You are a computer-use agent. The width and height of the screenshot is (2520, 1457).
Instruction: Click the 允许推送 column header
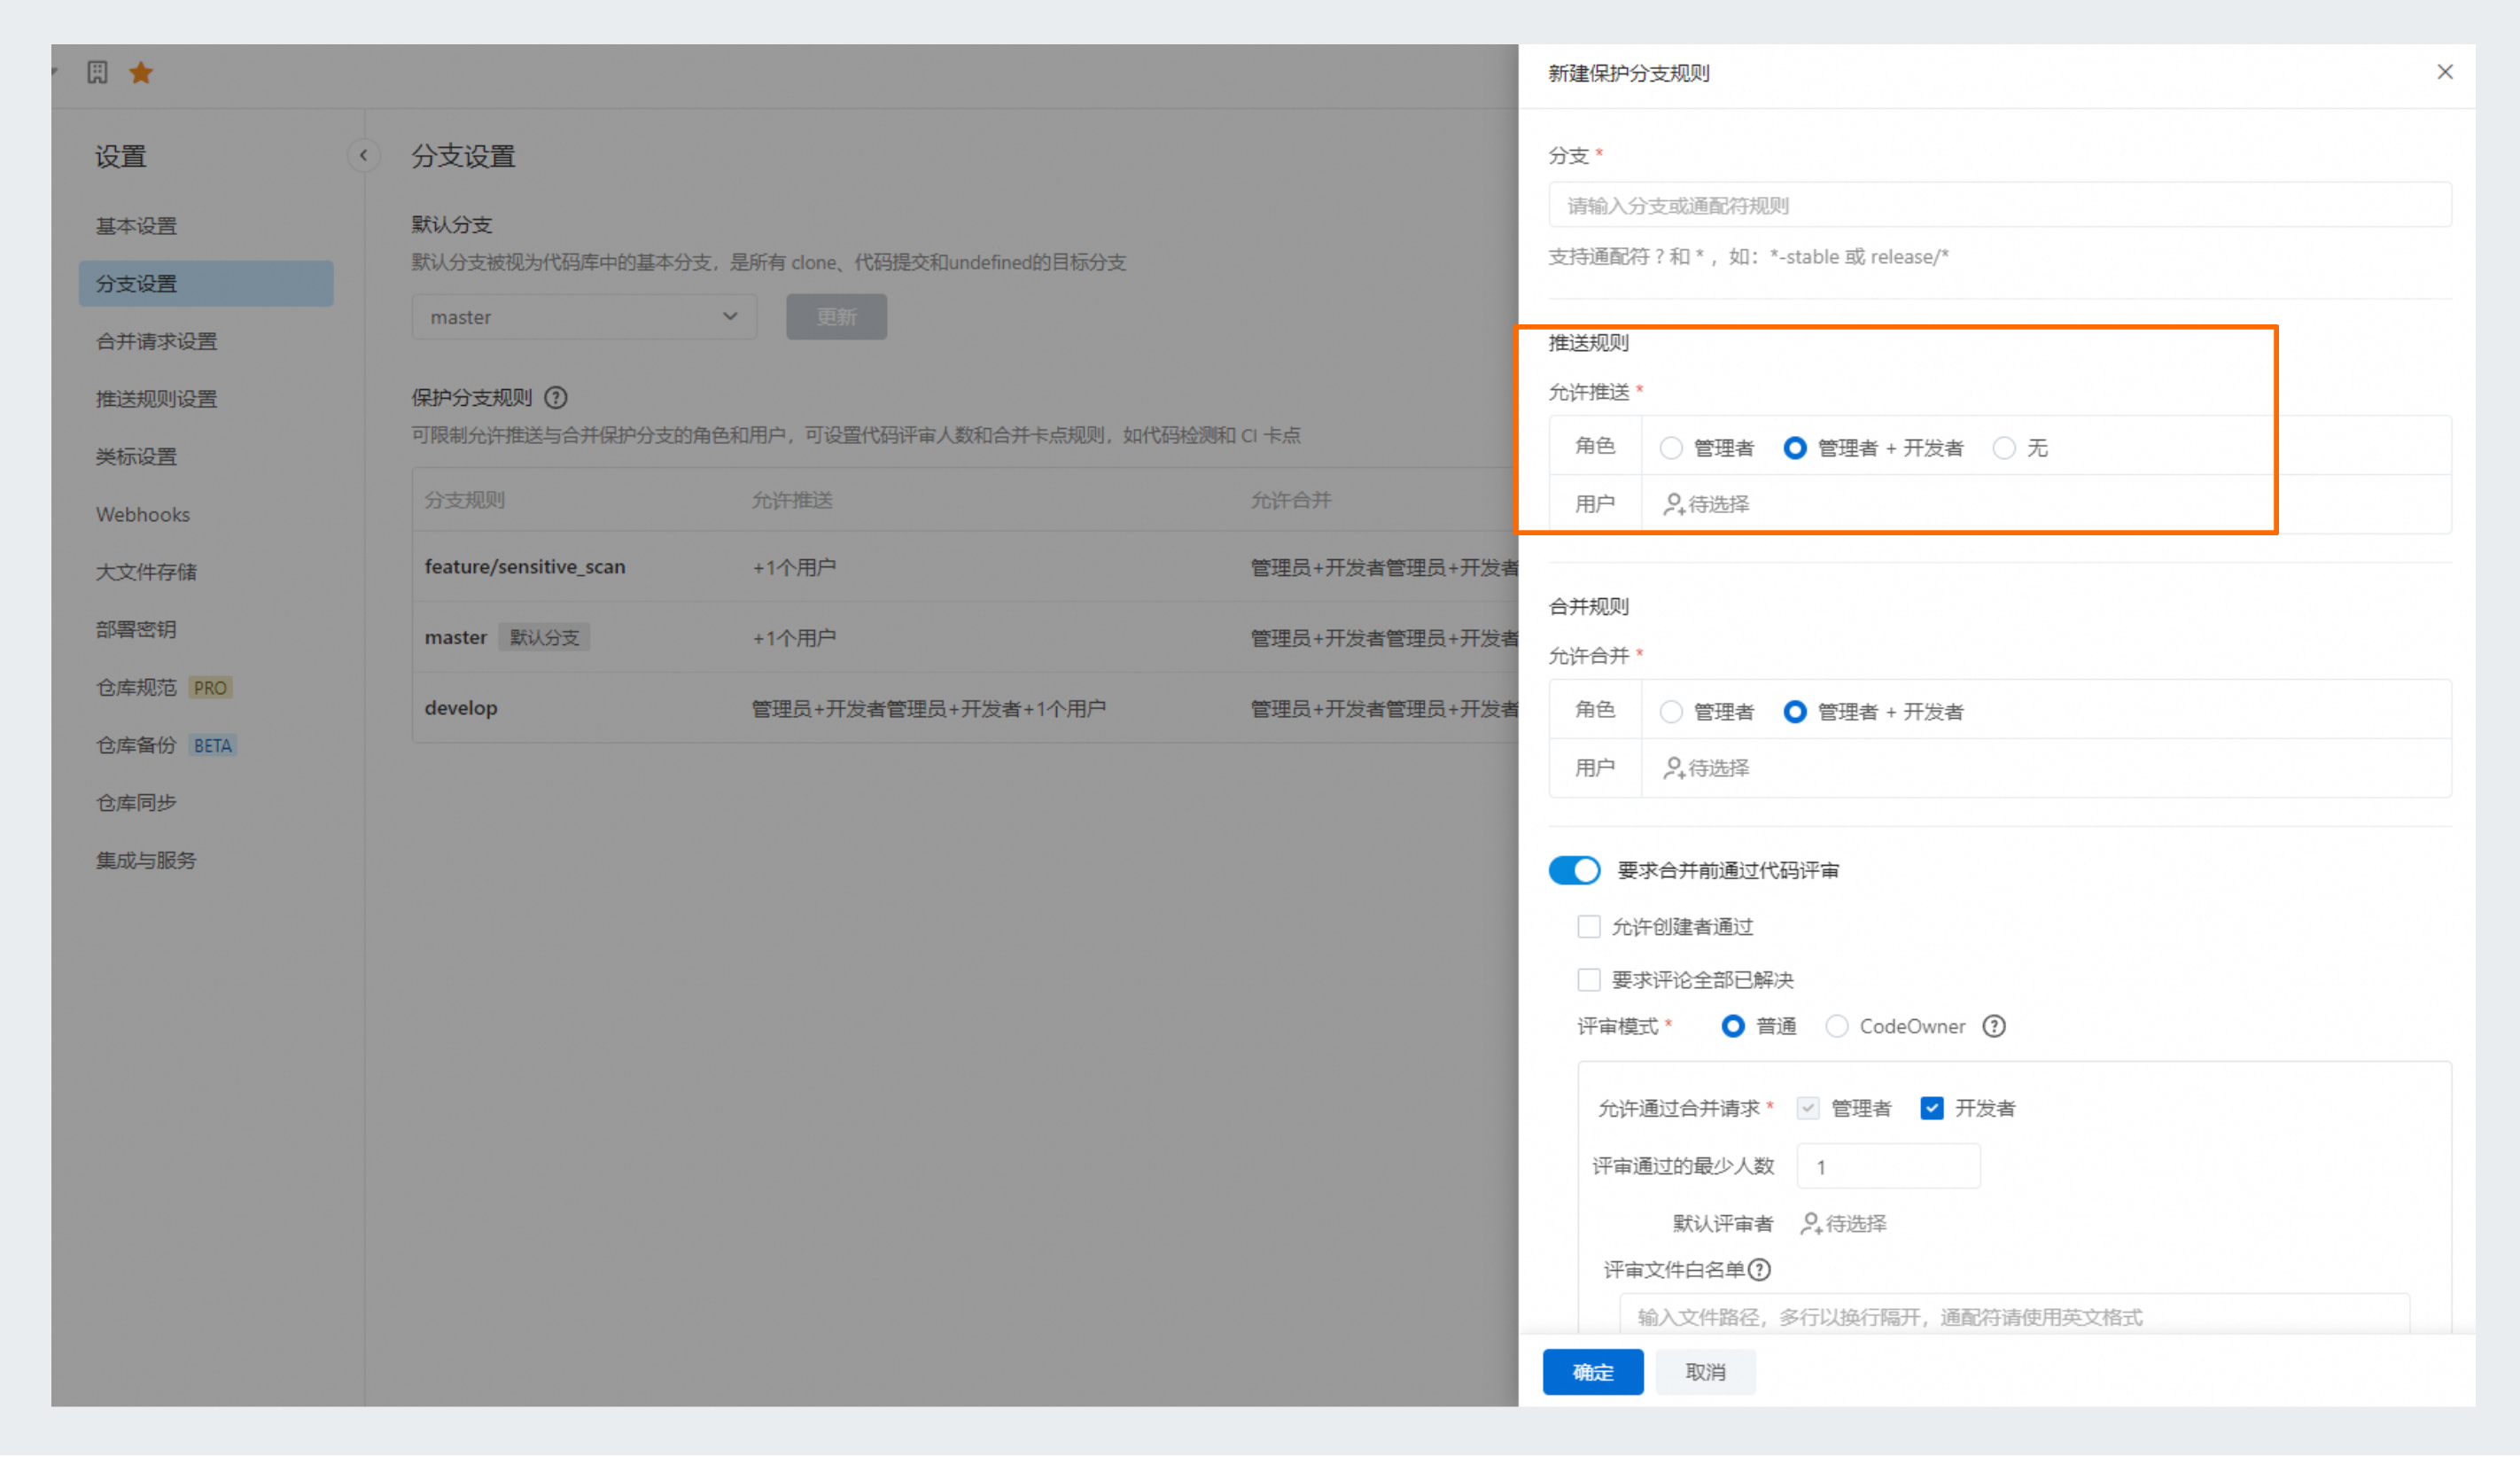[792, 500]
